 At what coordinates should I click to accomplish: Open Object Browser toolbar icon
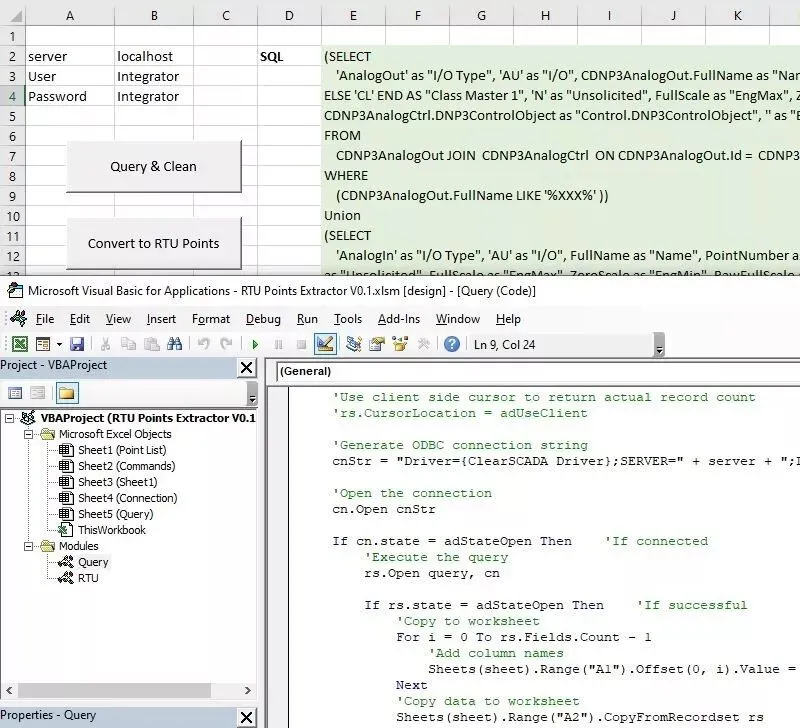click(x=400, y=344)
